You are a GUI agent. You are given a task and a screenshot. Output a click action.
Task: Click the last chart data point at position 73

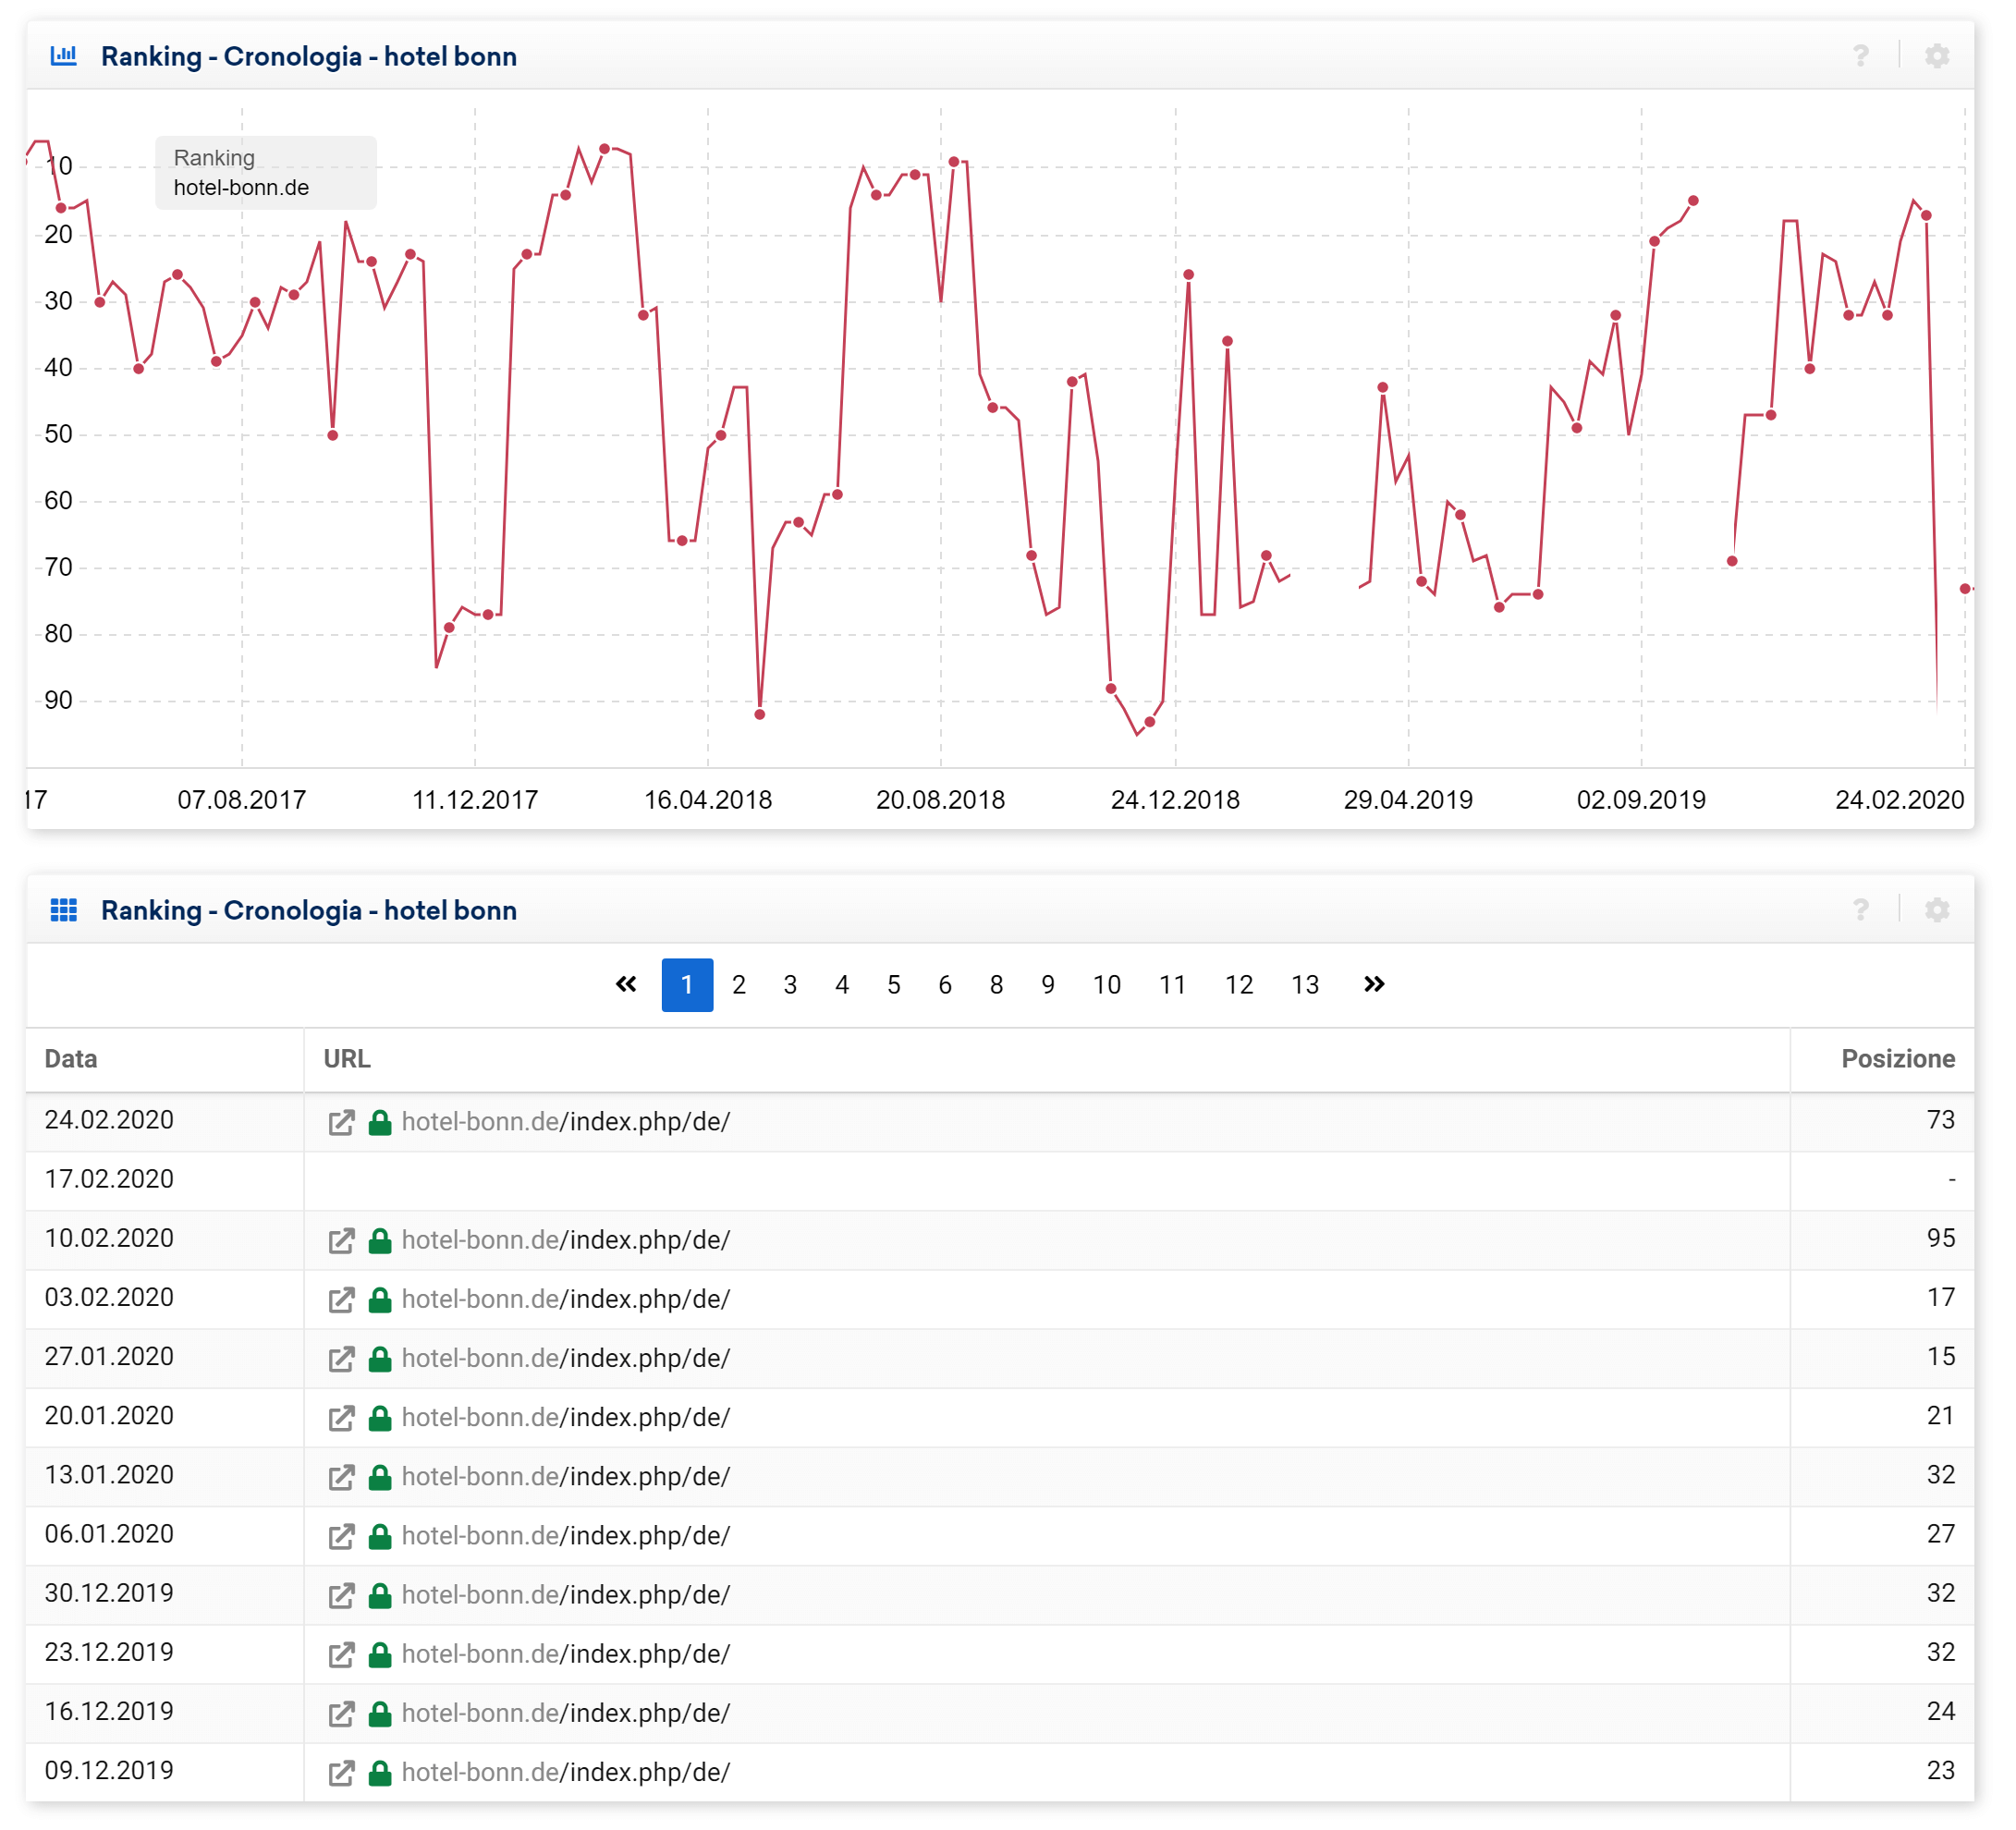coord(1965,589)
